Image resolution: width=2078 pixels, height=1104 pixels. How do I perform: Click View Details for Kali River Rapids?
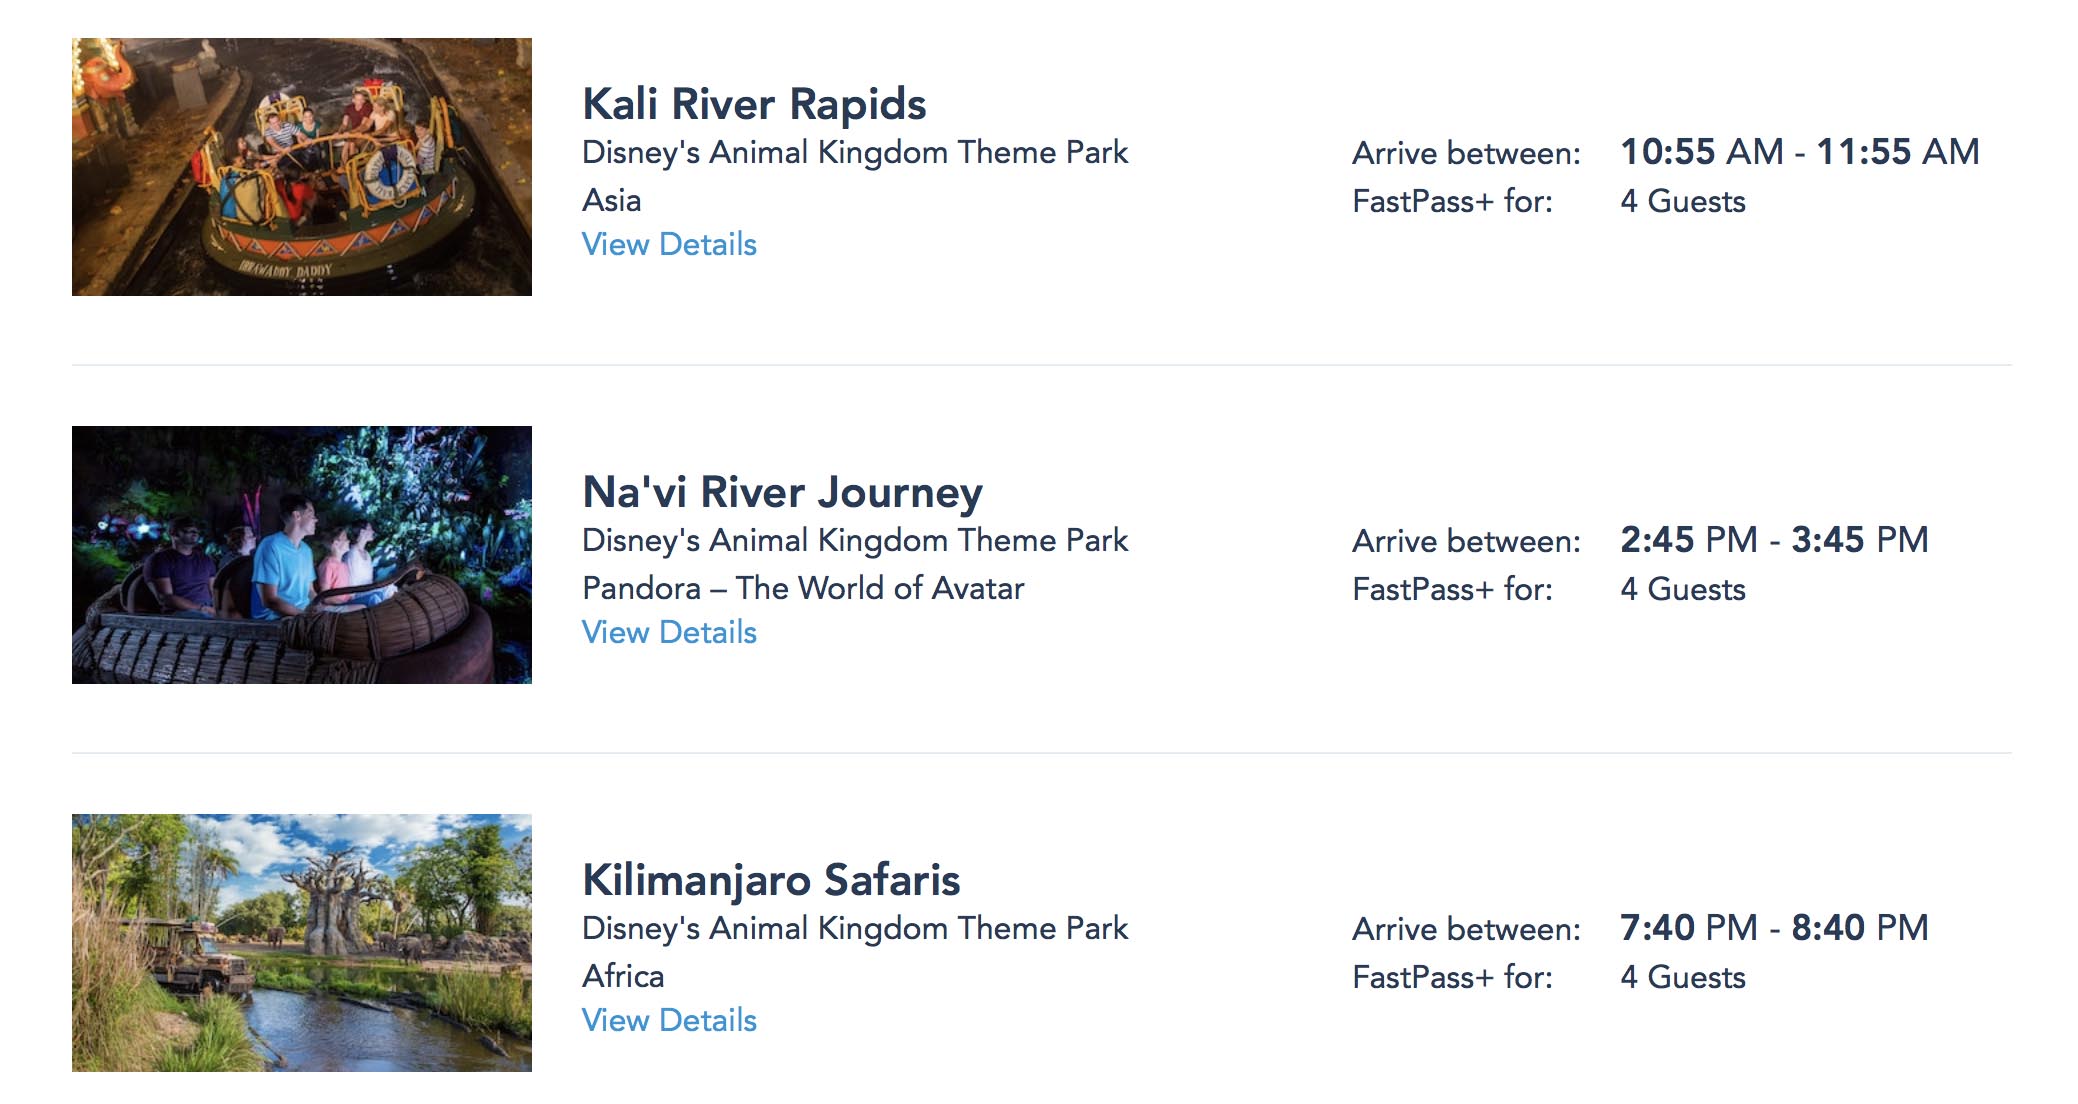(669, 245)
